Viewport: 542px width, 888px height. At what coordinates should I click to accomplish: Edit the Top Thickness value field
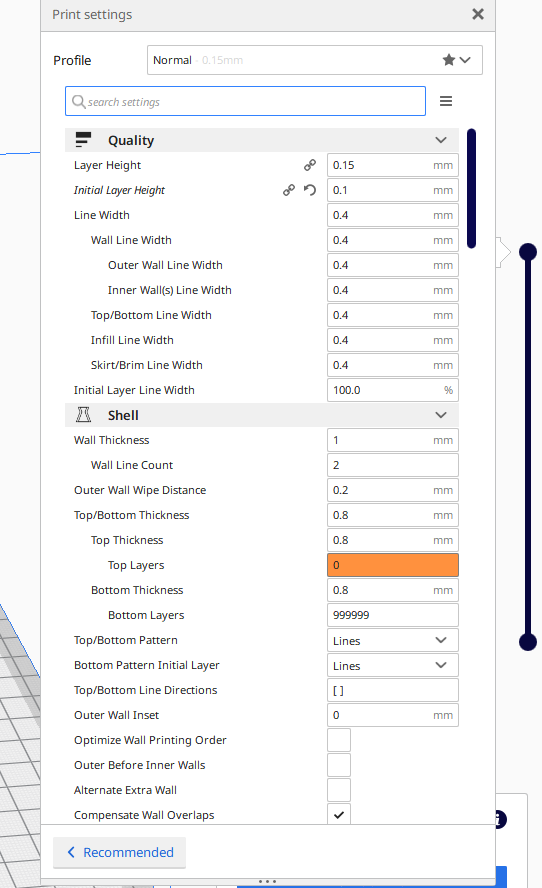coord(392,540)
